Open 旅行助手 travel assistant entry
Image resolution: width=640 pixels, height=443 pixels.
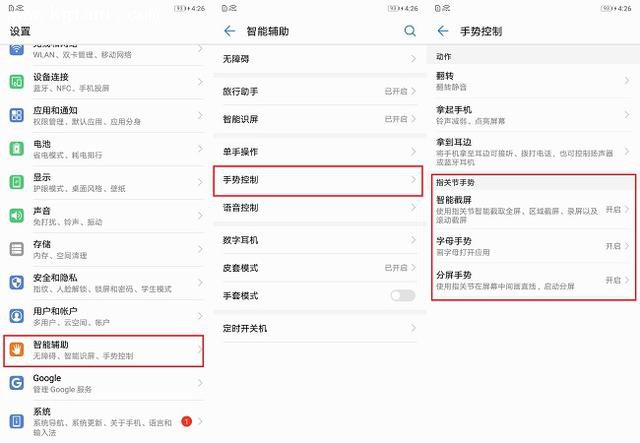point(320,91)
